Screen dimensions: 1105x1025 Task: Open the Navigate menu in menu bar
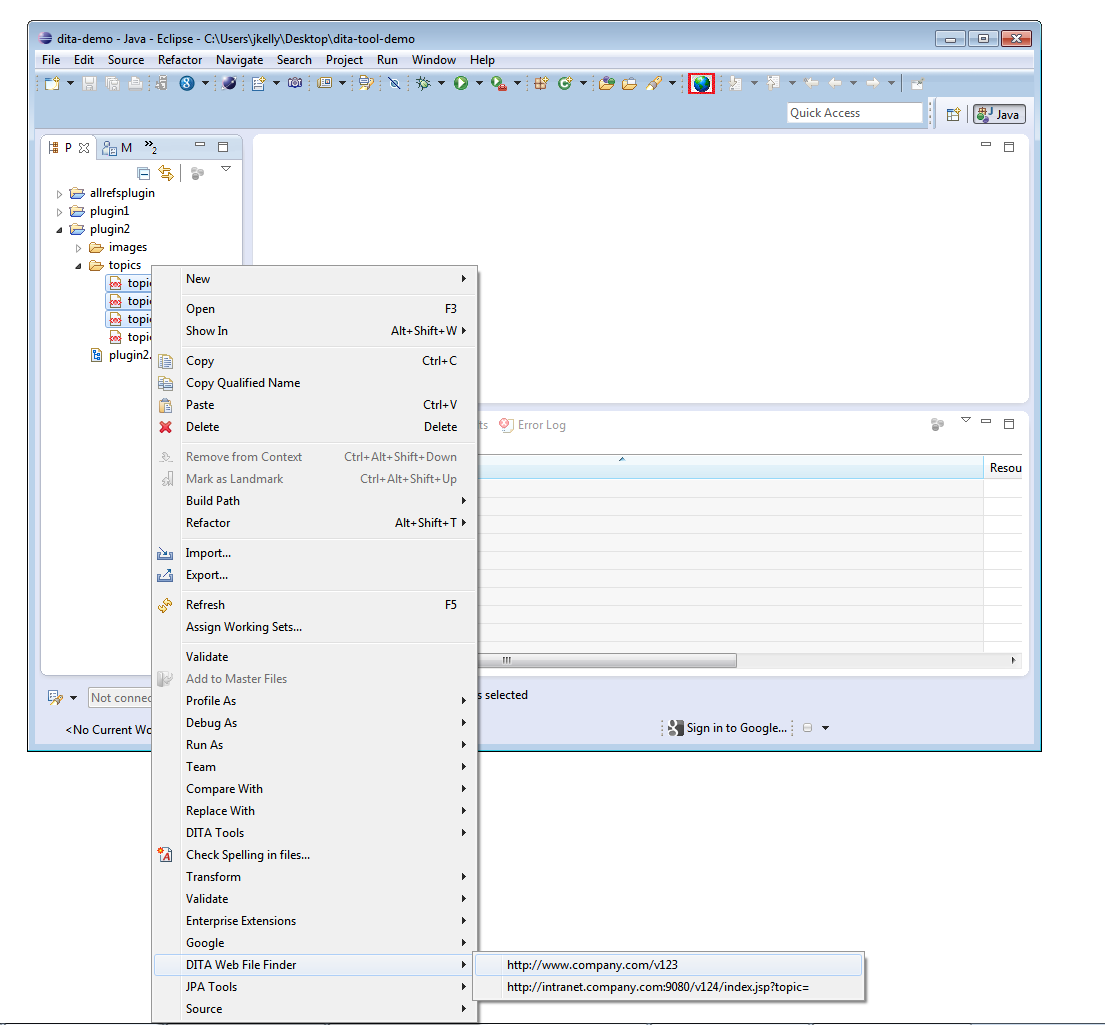pos(240,60)
